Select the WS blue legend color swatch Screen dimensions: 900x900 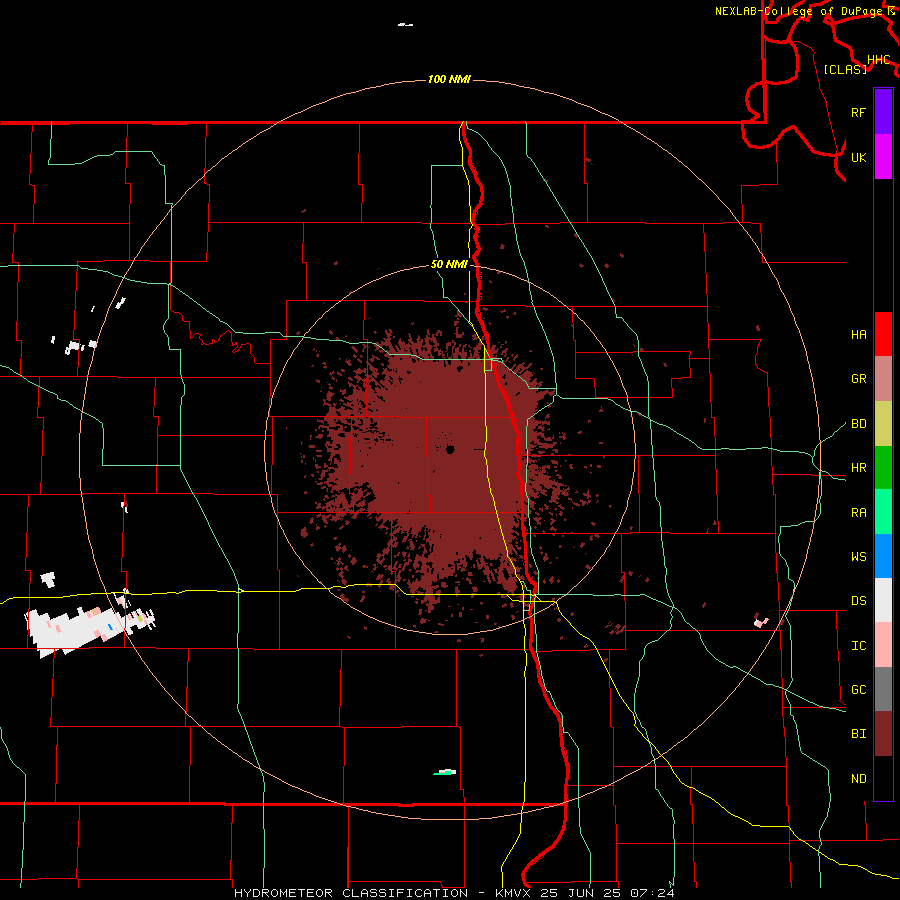(x=883, y=556)
